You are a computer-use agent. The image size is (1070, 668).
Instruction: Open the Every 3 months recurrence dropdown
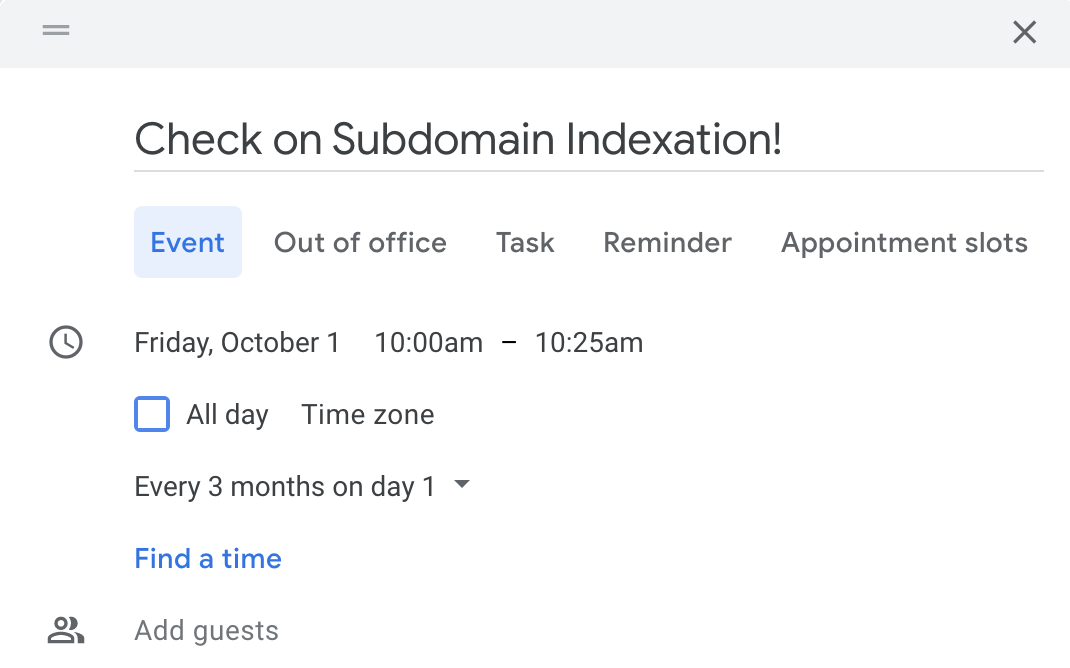pos(285,487)
